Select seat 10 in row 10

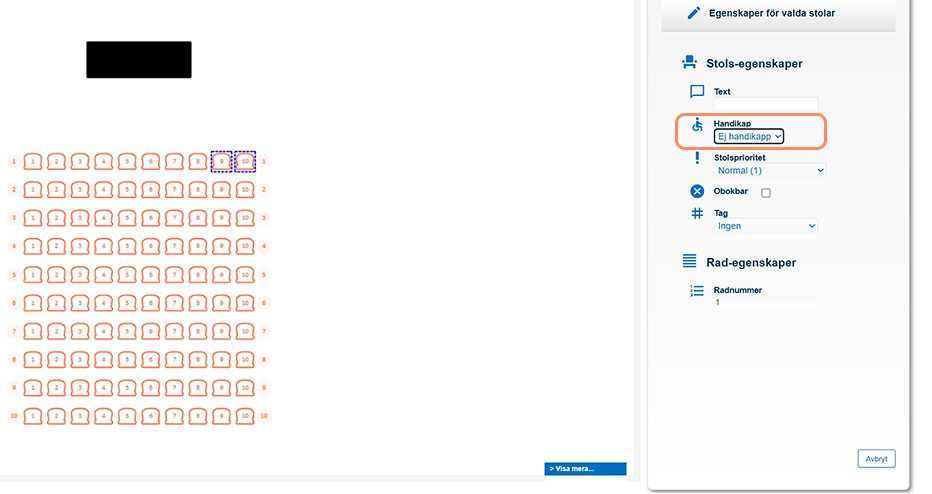click(x=245, y=416)
